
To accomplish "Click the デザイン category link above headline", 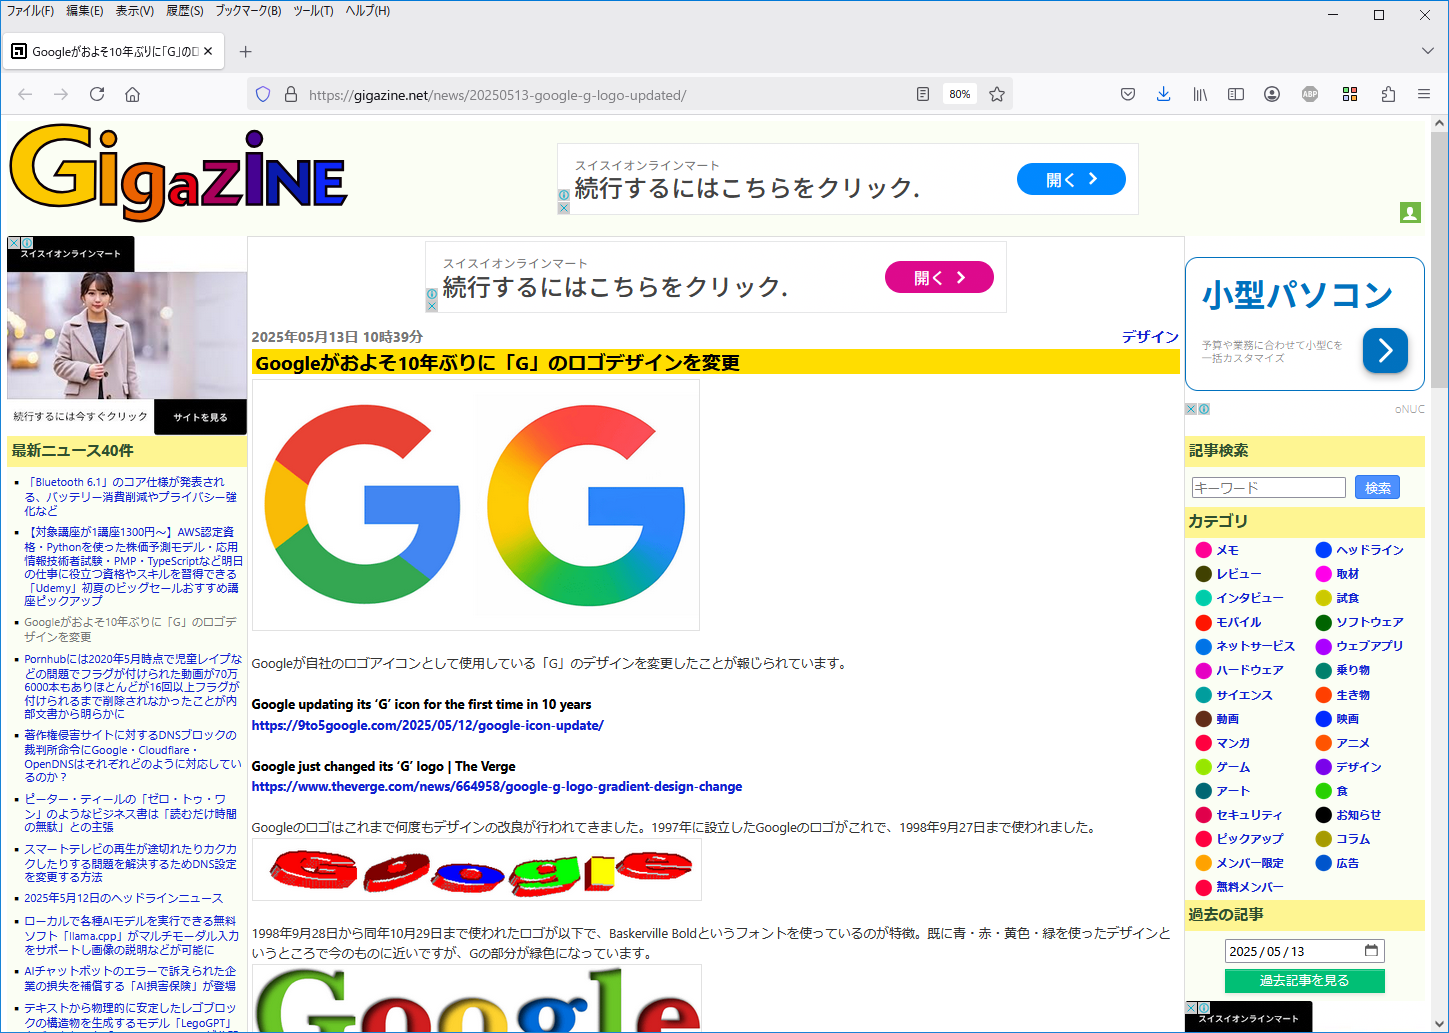I will pyautogui.click(x=1150, y=337).
